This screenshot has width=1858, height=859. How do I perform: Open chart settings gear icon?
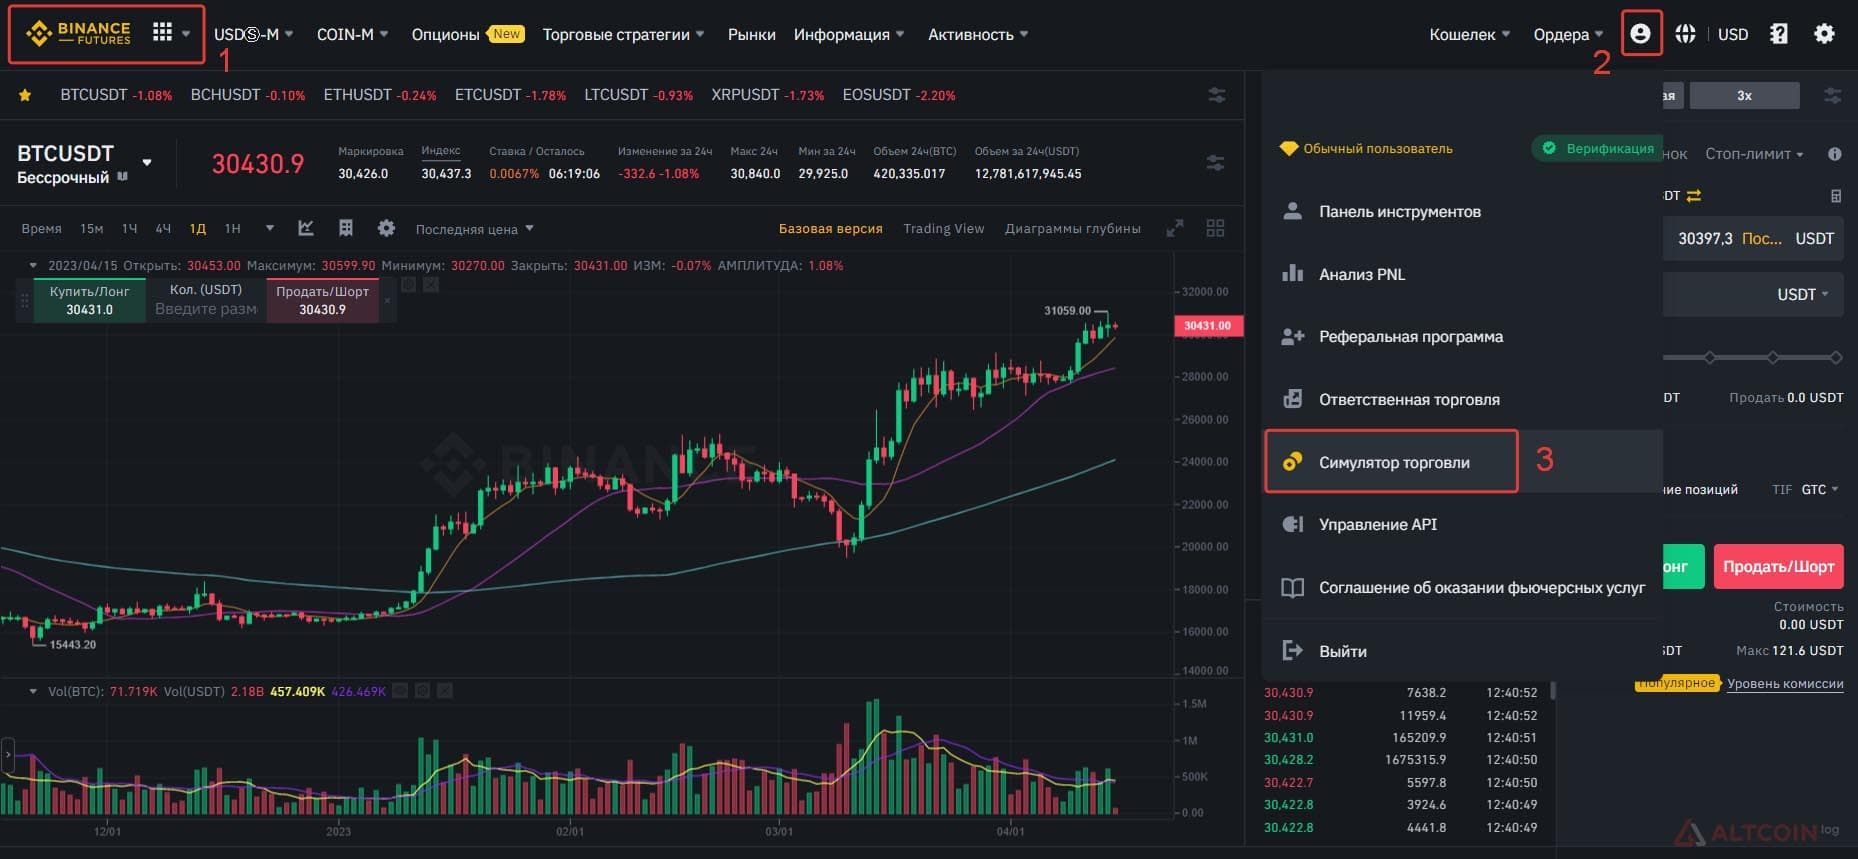click(386, 228)
